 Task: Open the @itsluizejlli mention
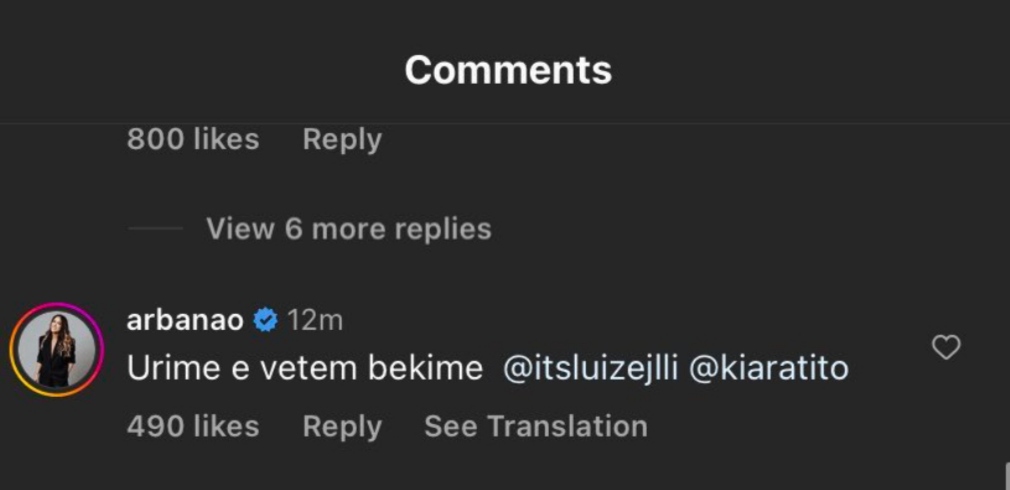(x=590, y=368)
